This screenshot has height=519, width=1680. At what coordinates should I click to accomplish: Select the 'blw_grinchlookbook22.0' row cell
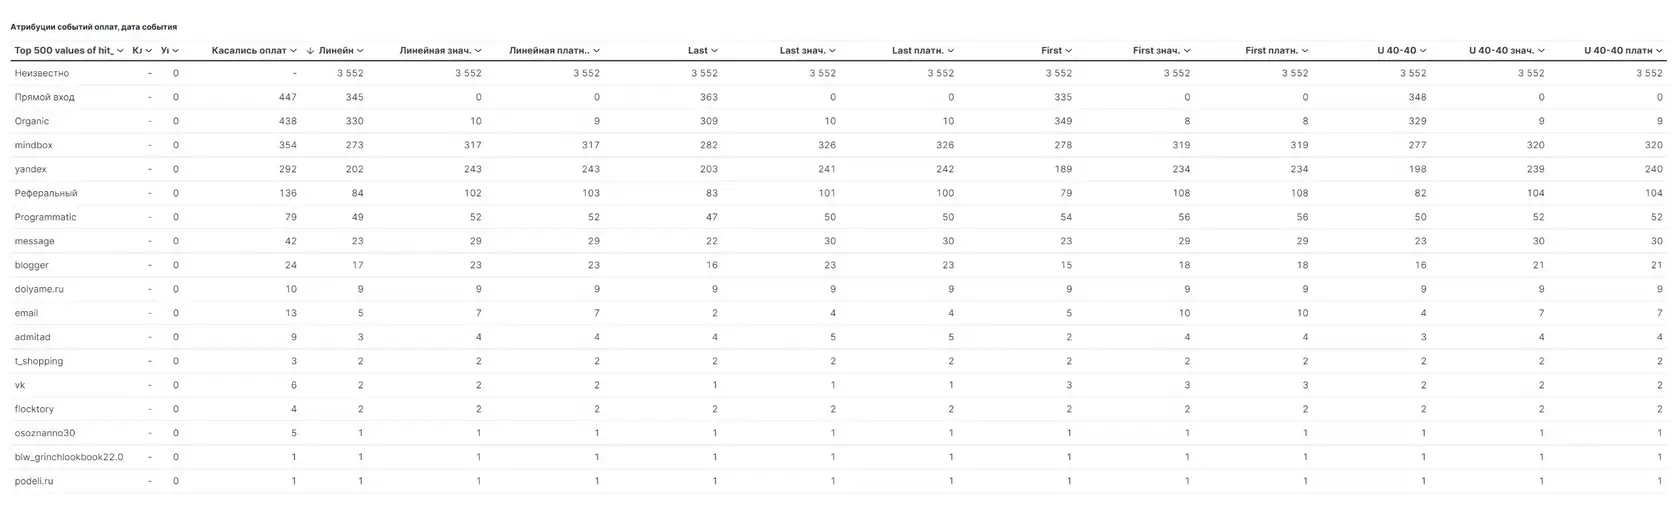pyautogui.click(x=69, y=457)
